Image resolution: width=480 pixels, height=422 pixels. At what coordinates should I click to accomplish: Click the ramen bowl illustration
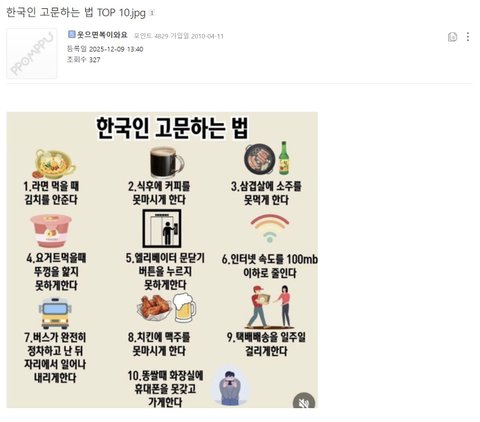pyautogui.click(x=54, y=164)
